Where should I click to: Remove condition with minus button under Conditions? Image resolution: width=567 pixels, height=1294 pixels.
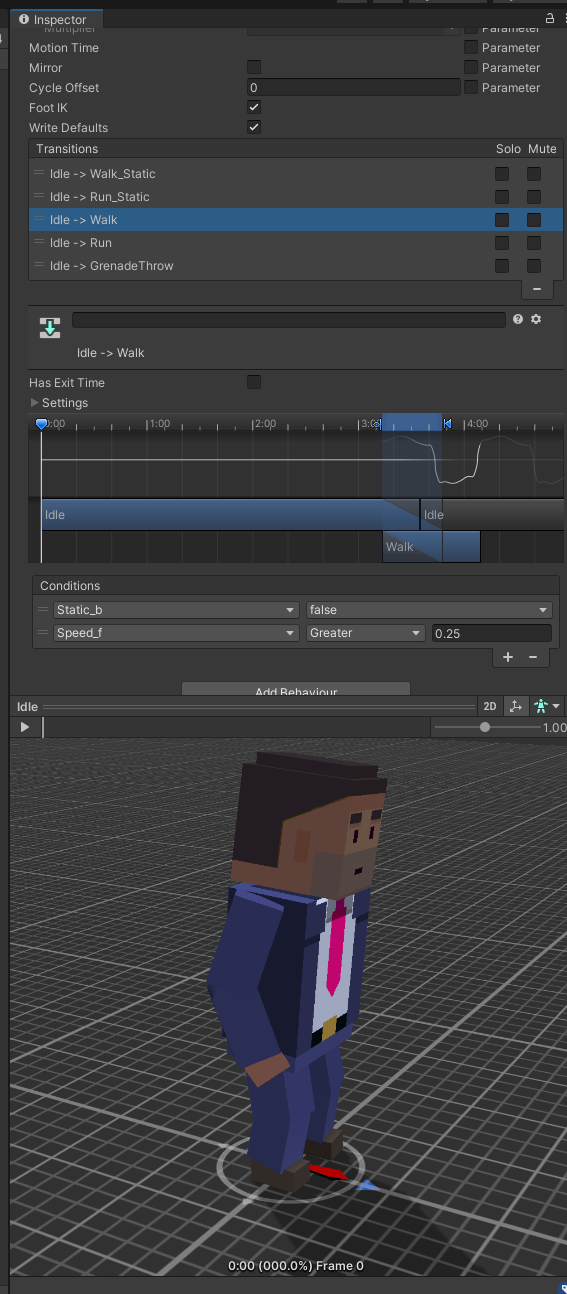point(532,657)
